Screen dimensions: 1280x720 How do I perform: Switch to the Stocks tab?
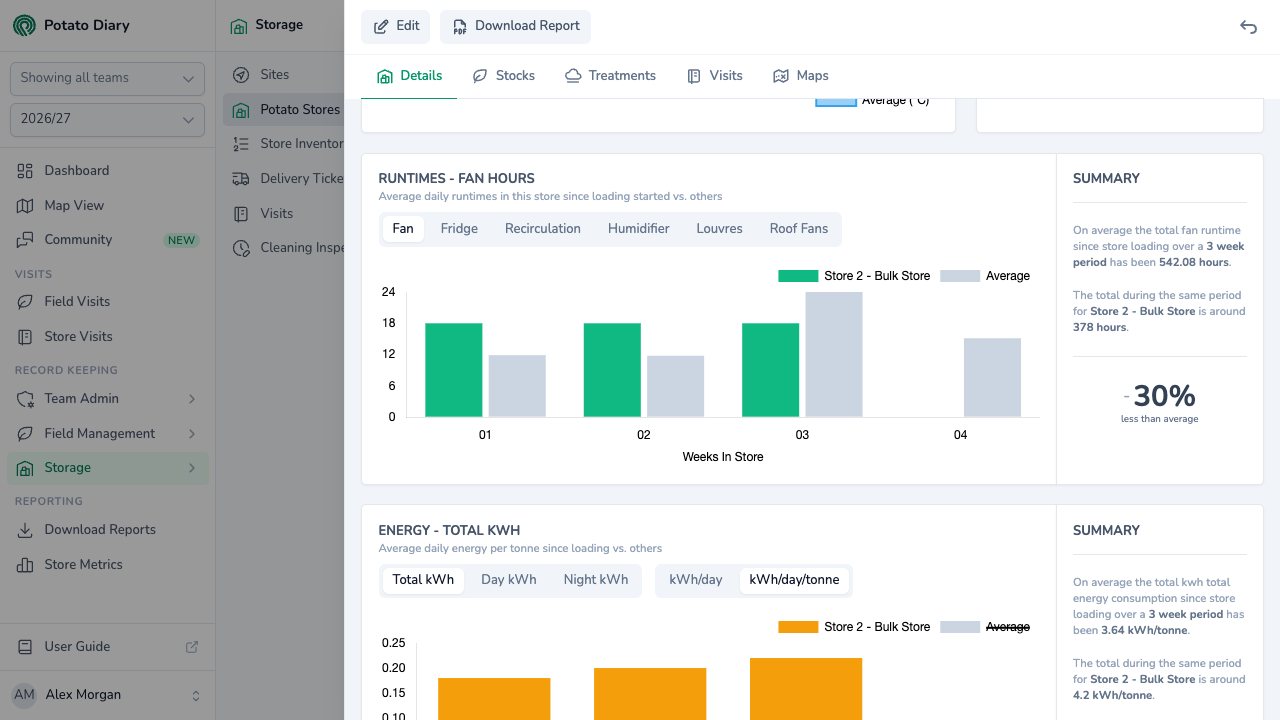(x=504, y=76)
